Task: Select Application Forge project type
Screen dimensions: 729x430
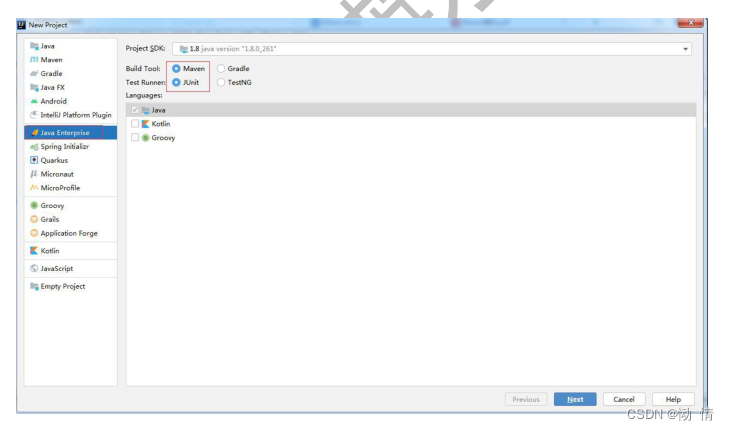Action: click(71, 233)
